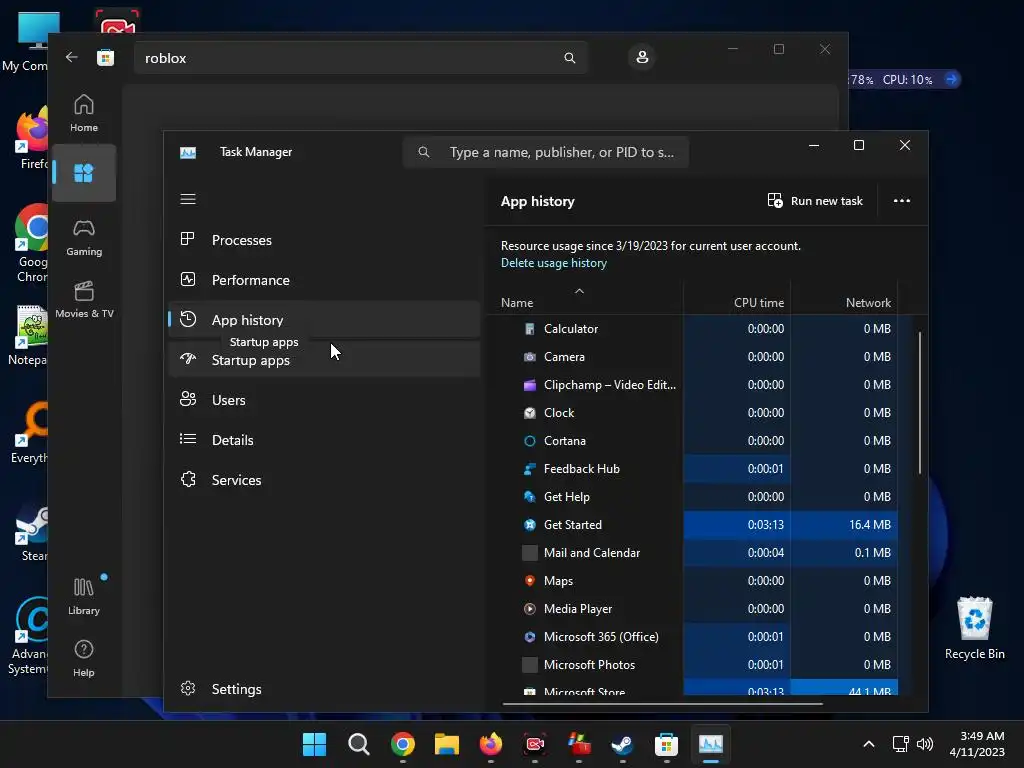Open Steam from the taskbar

coord(622,744)
